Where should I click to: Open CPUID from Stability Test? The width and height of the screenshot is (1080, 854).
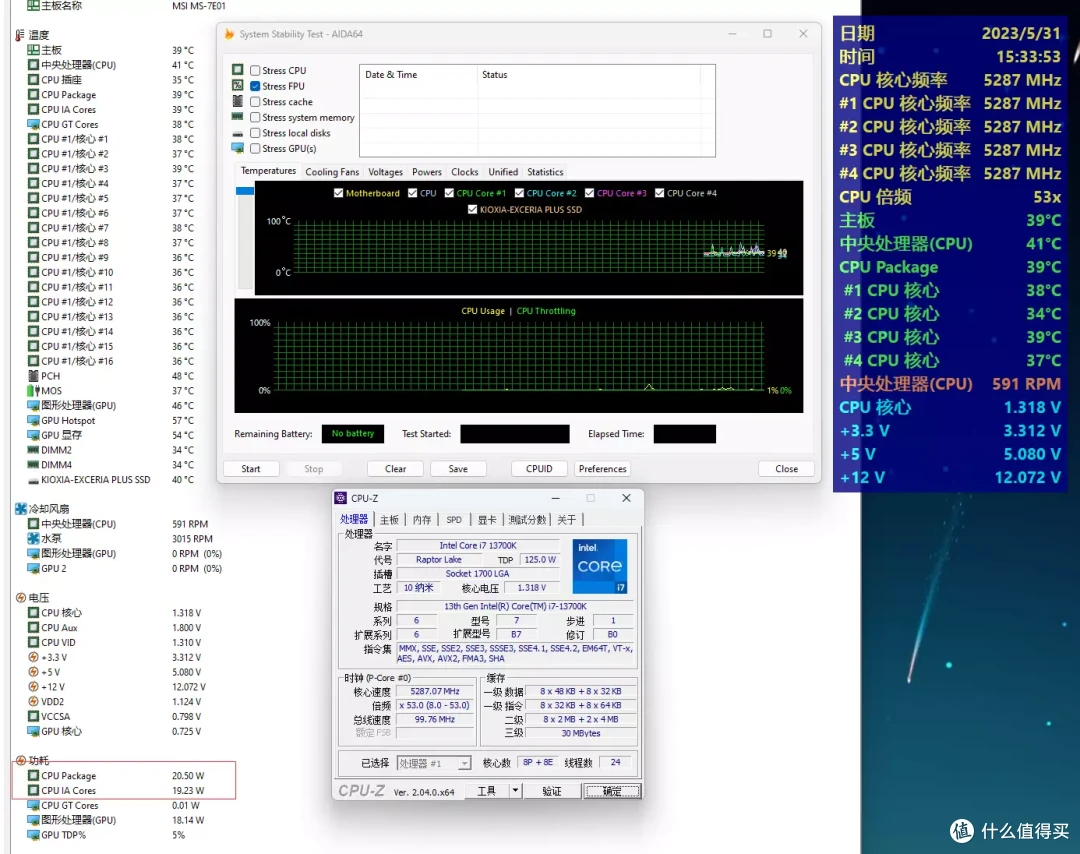pos(539,468)
